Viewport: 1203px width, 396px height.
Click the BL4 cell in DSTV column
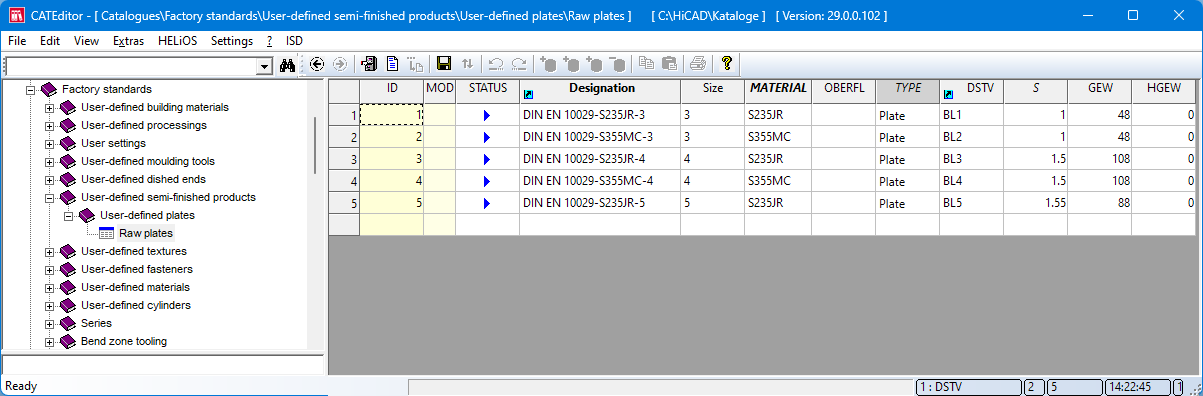pyautogui.click(x=971, y=181)
